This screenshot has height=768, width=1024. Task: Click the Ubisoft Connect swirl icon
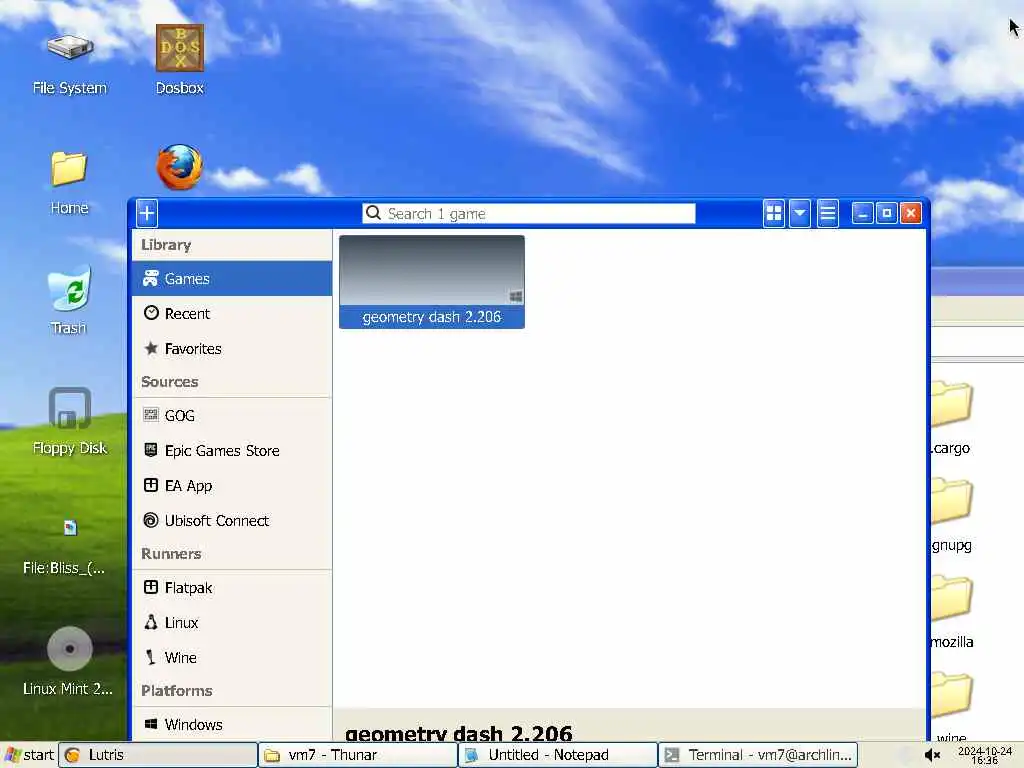(151, 520)
